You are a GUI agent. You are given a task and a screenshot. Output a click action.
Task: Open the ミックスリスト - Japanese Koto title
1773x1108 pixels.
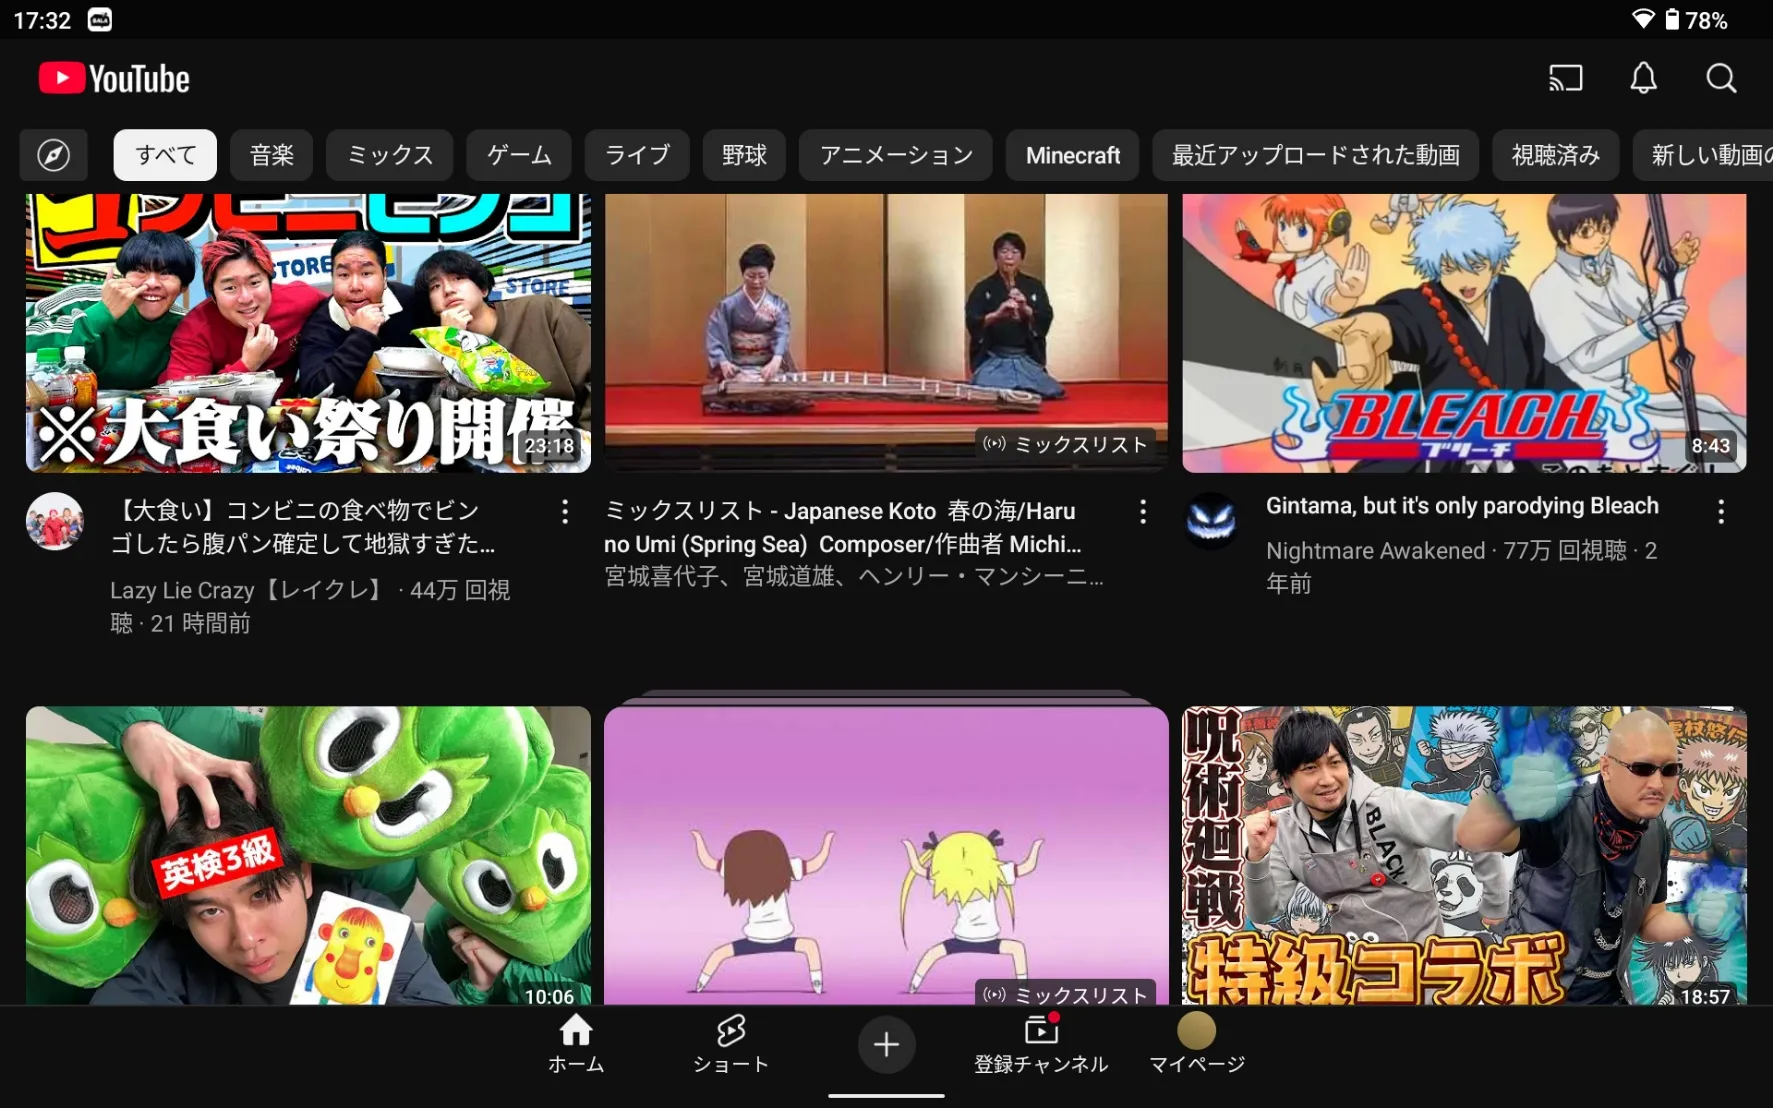(843, 527)
